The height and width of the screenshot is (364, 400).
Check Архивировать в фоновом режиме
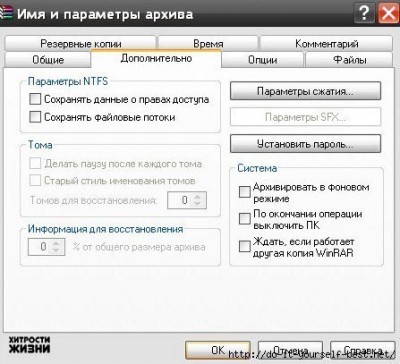click(x=245, y=192)
